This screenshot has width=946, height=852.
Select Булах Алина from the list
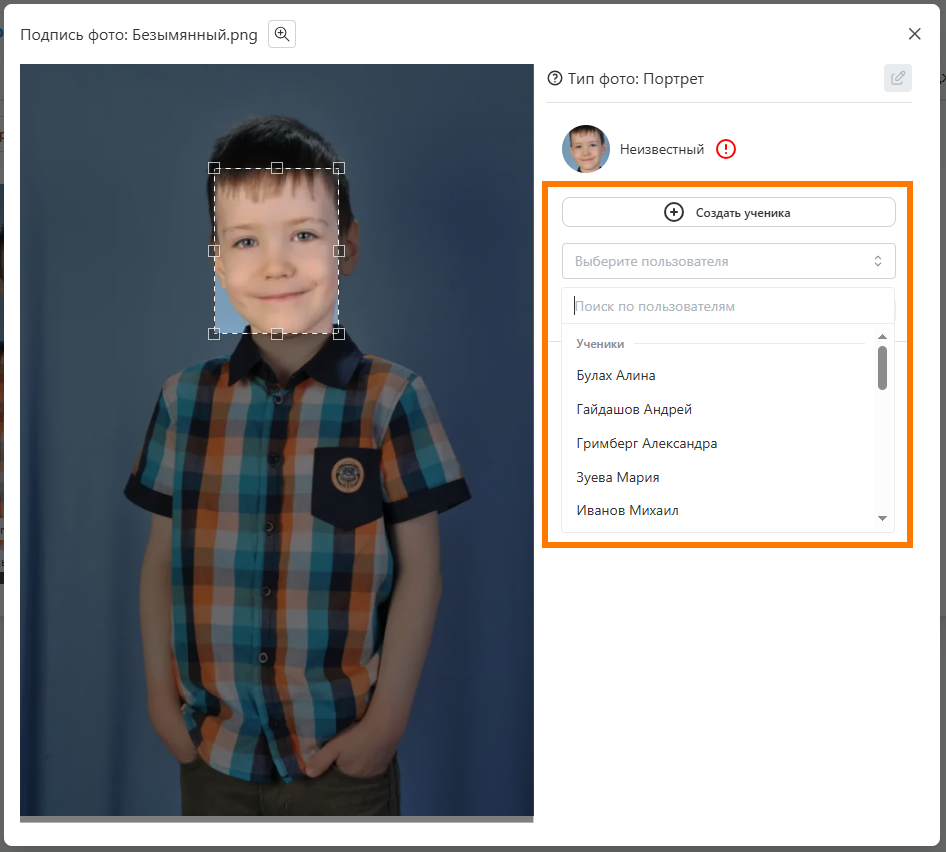[x=616, y=376]
